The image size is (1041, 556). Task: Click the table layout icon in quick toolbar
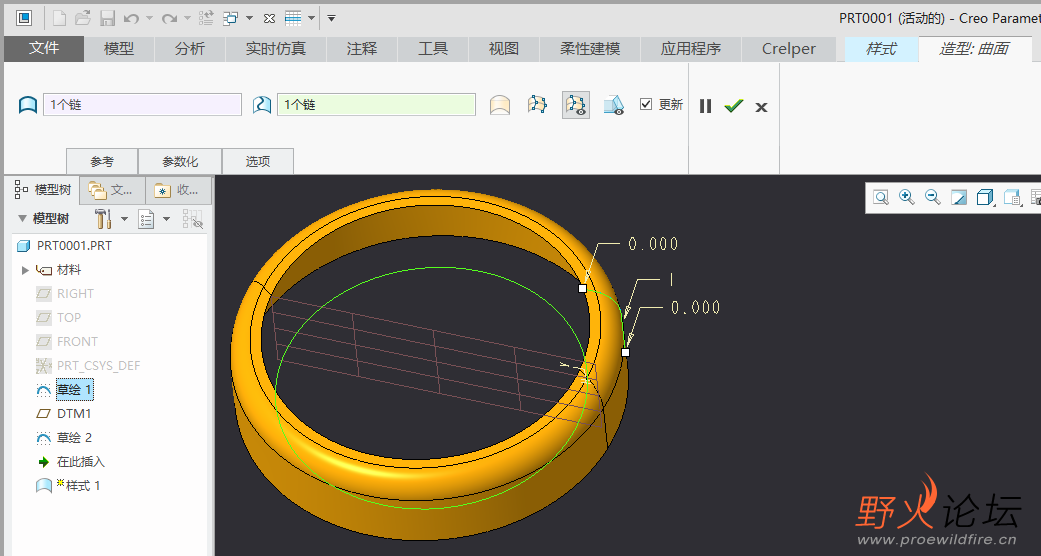[293, 18]
